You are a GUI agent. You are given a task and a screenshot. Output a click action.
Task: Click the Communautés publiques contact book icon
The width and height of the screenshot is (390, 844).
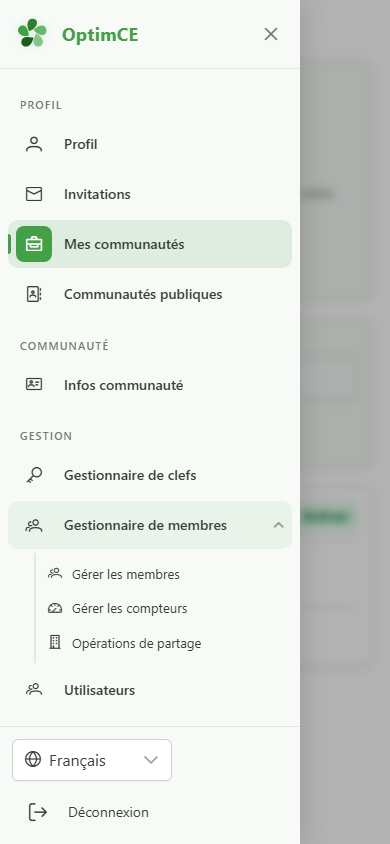(34, 294)
